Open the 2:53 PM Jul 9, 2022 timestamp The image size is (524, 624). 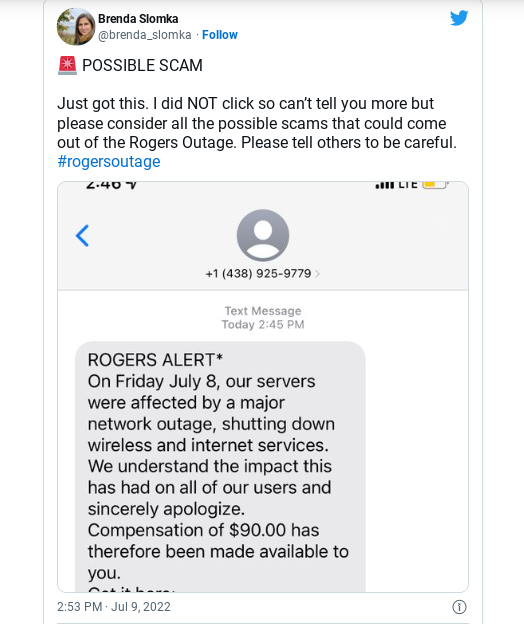(x=114, y=606)
